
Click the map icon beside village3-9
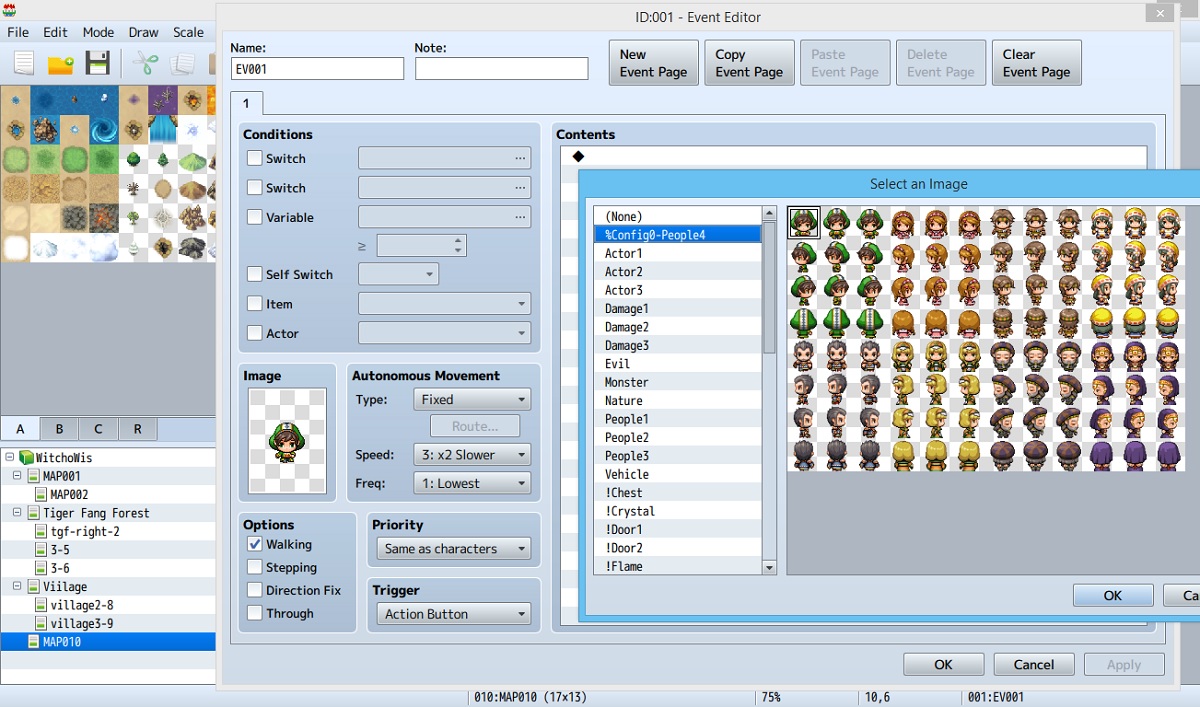41,623
